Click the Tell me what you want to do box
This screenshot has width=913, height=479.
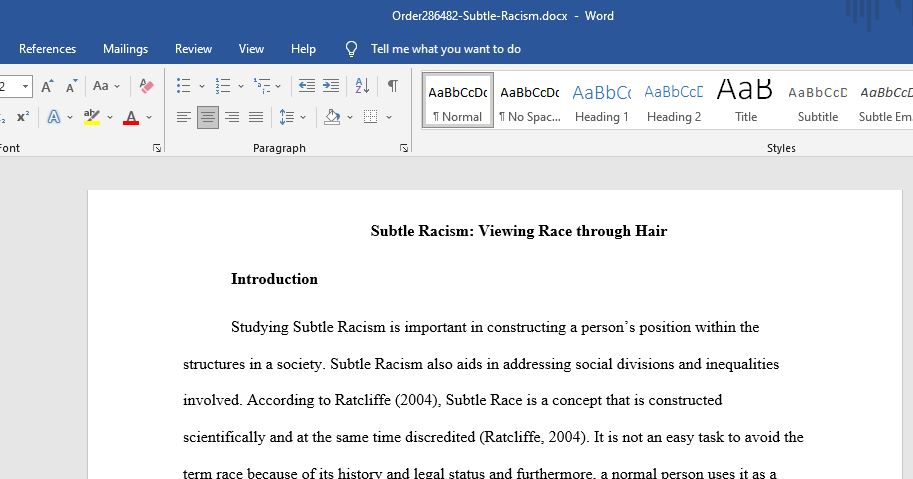coord(445,49)
